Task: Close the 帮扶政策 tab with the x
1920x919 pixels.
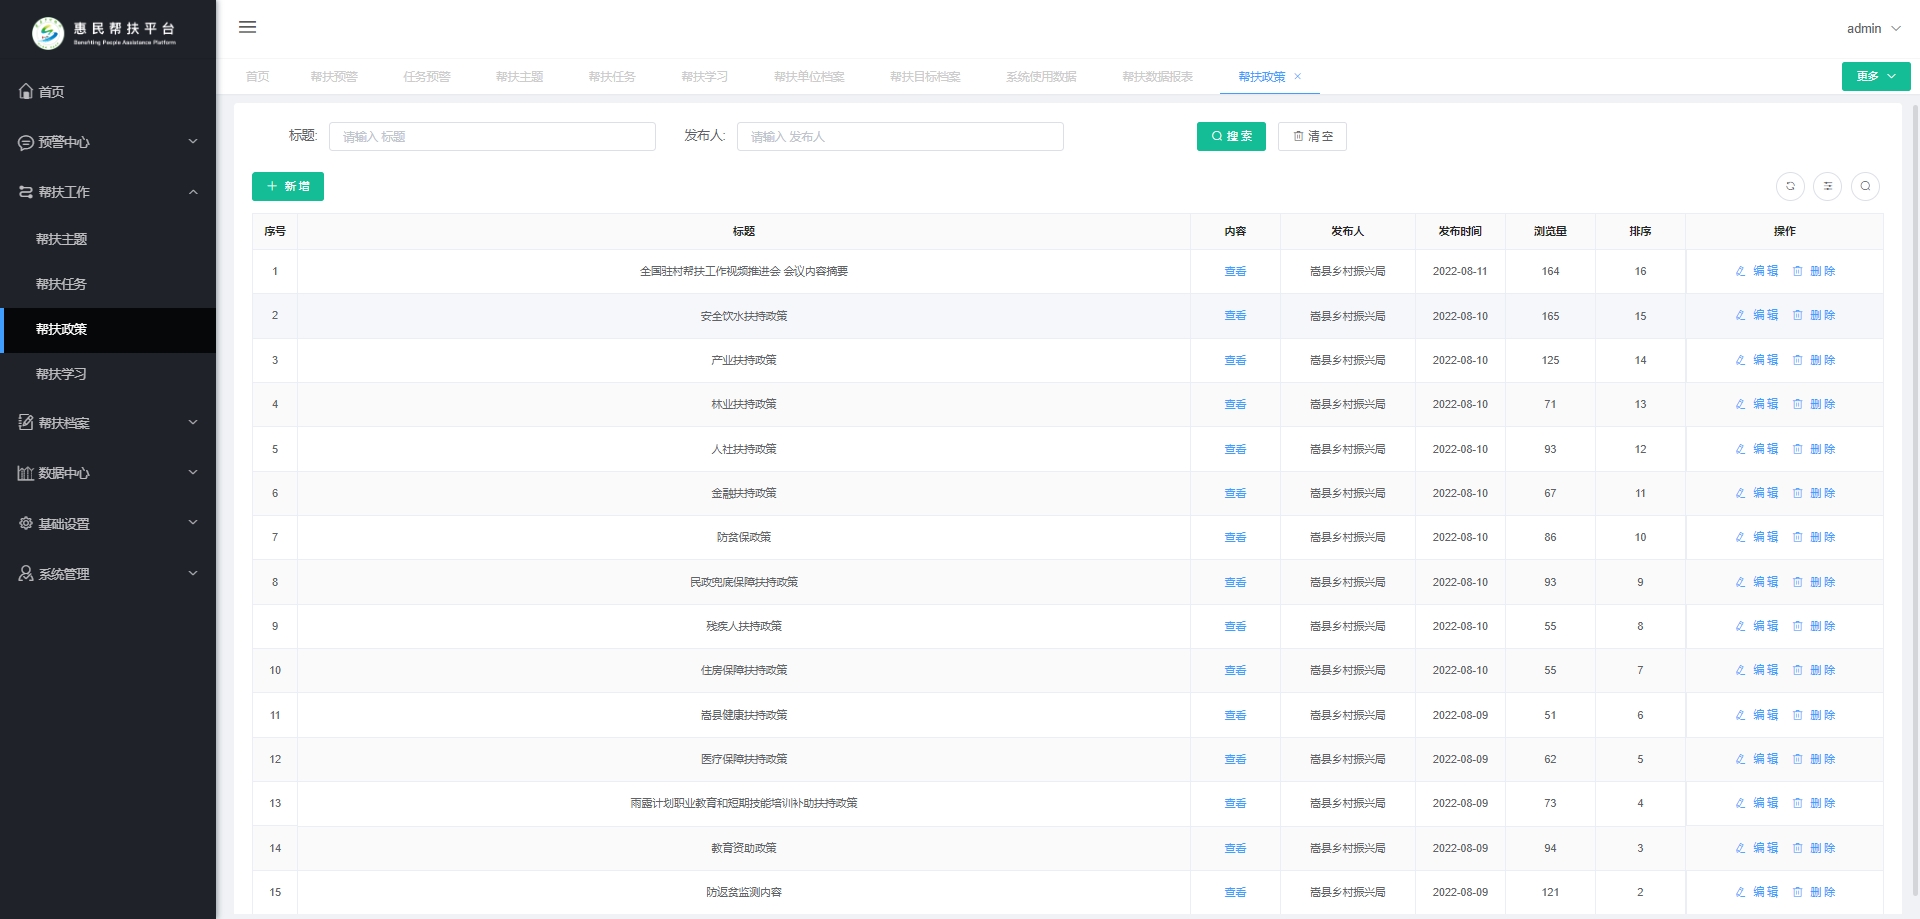Action: tap(1298, 76)
